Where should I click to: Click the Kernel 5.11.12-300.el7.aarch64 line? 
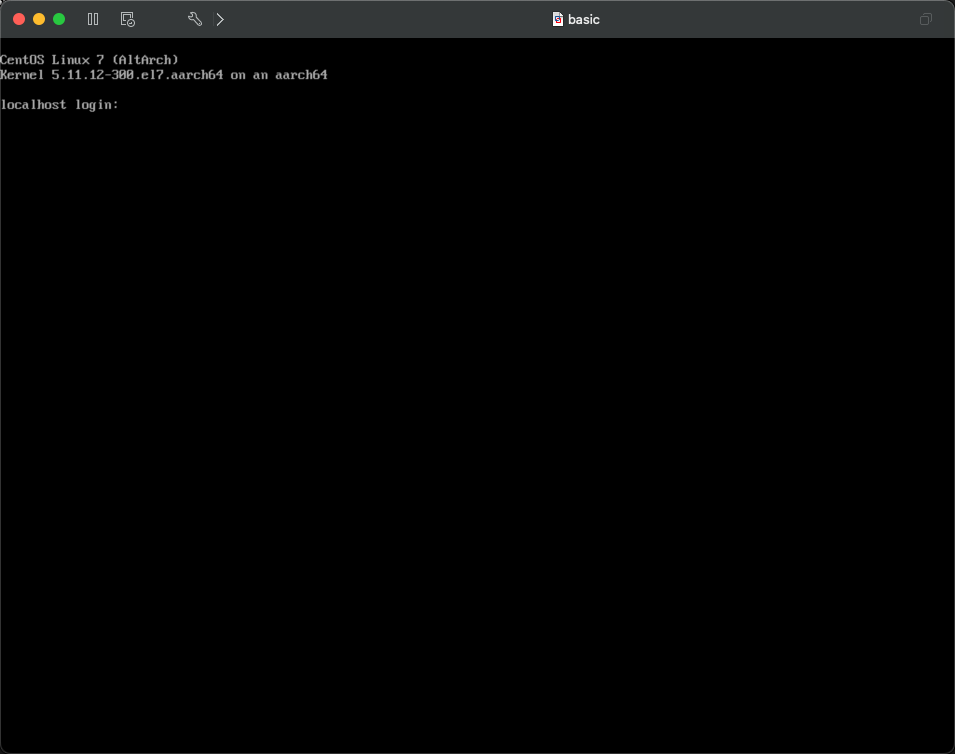164,75
